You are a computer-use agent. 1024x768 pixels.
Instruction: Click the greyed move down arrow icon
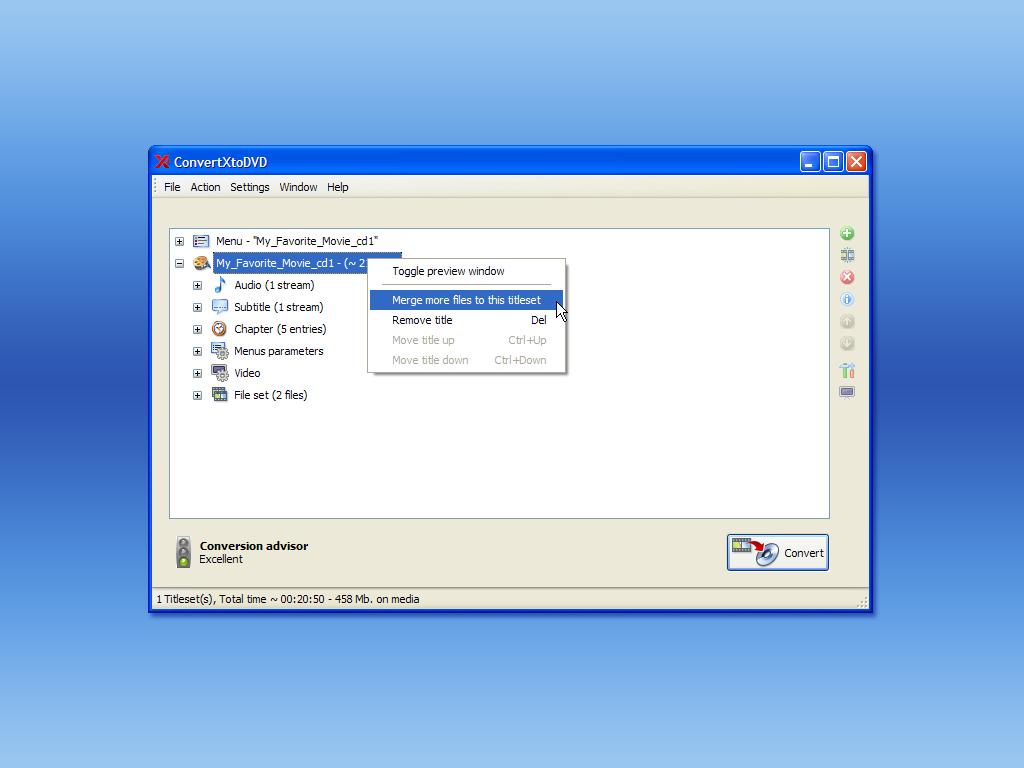point(847,344)
